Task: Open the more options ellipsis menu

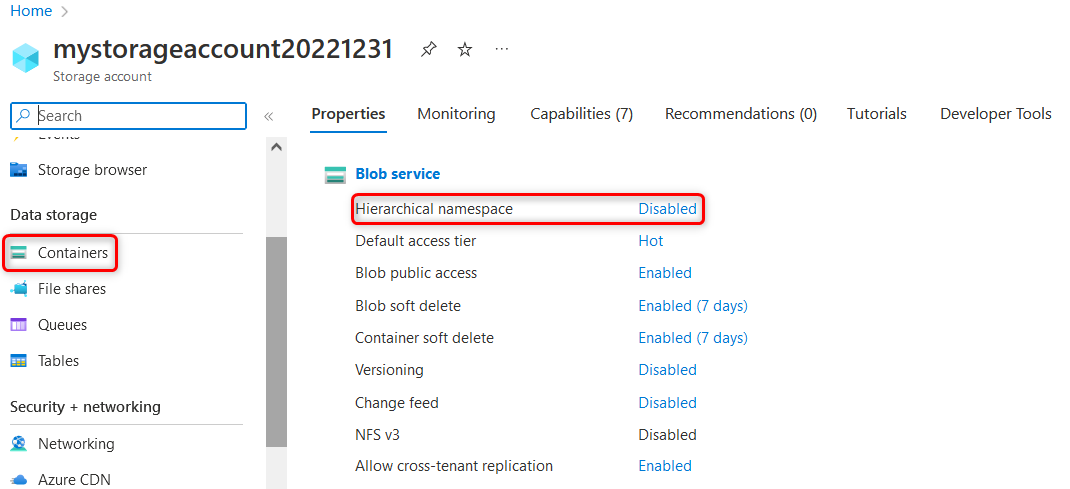Action: click(502, 49)
